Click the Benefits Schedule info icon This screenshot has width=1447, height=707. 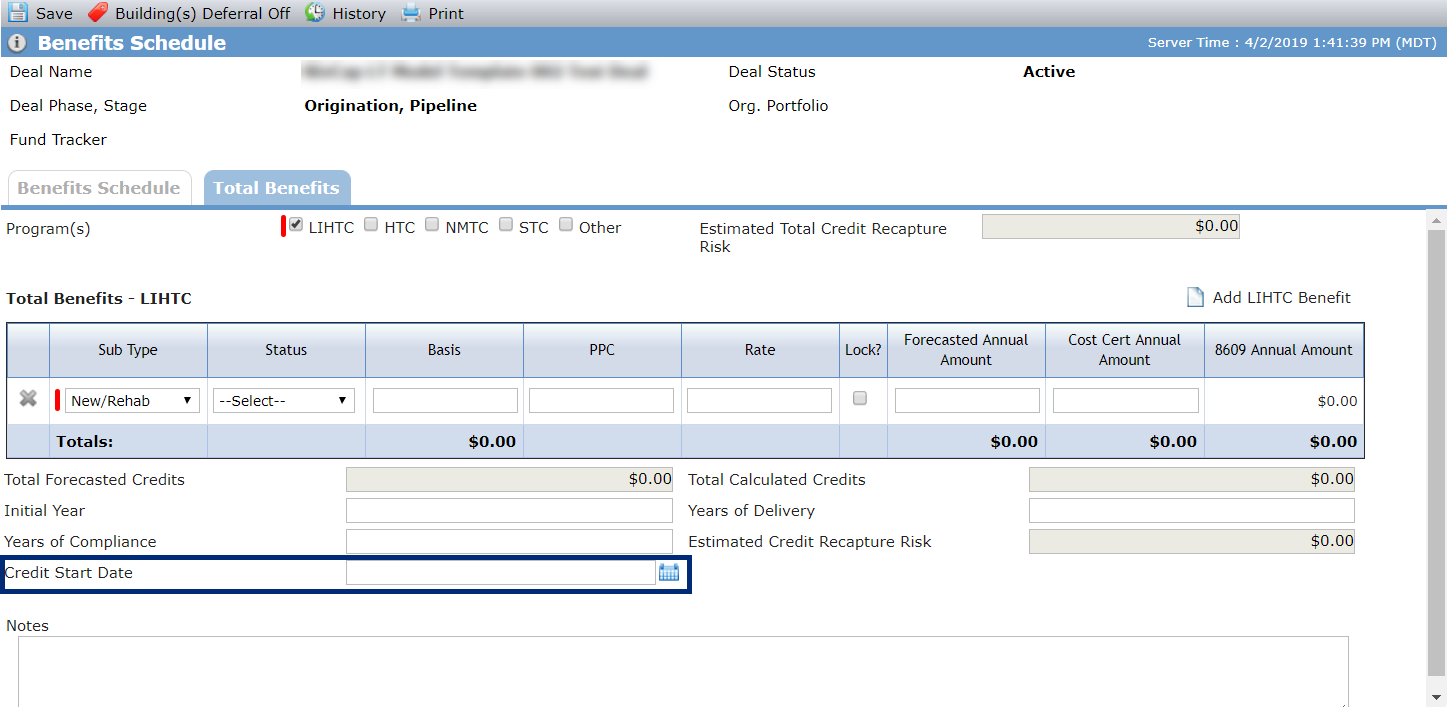point(17,43)
